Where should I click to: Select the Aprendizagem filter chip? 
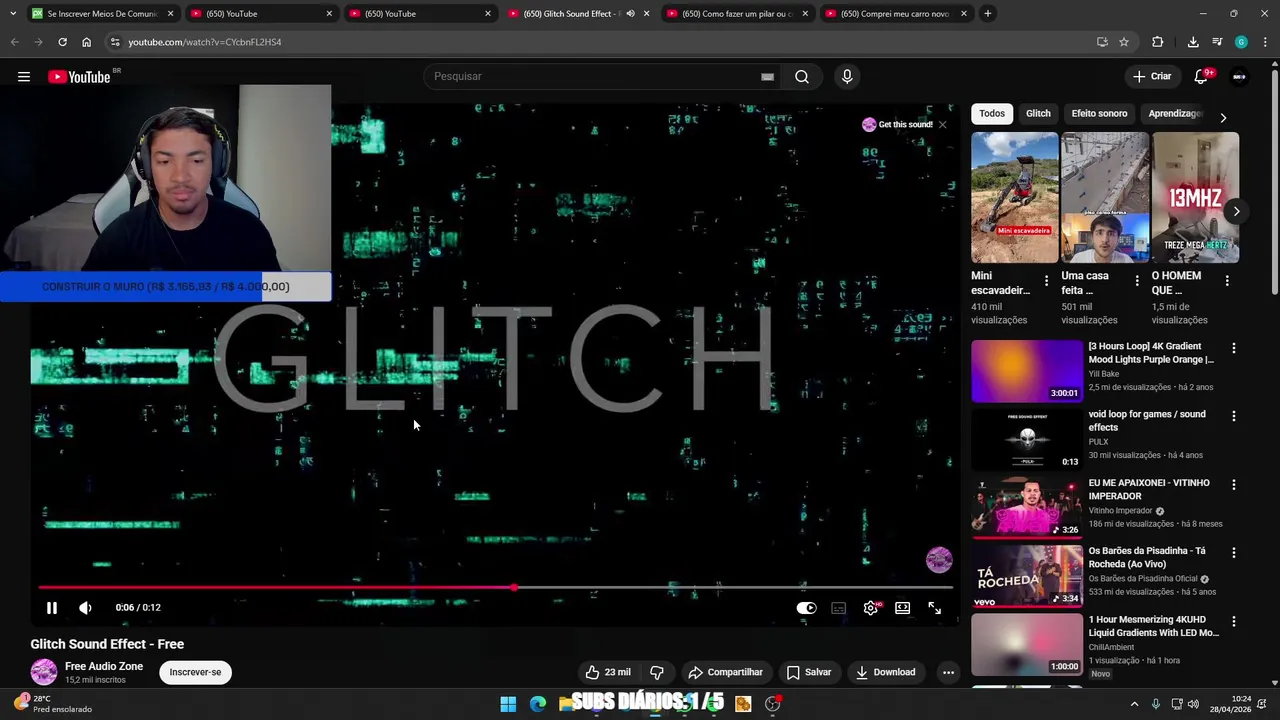click(1175, 114)
